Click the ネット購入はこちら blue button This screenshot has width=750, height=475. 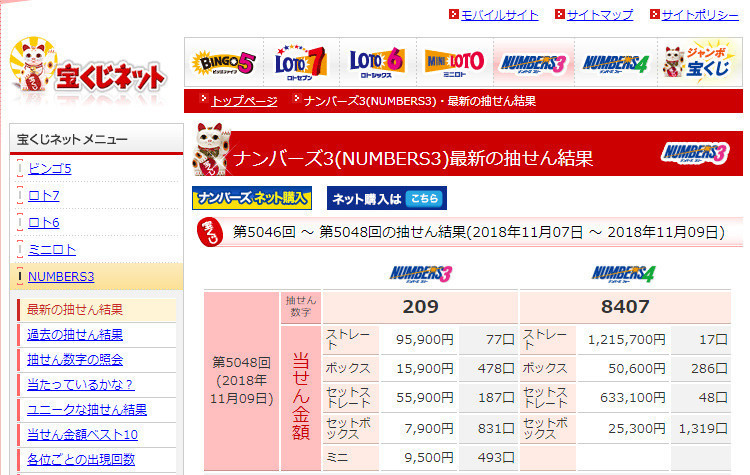pos(387,198)
